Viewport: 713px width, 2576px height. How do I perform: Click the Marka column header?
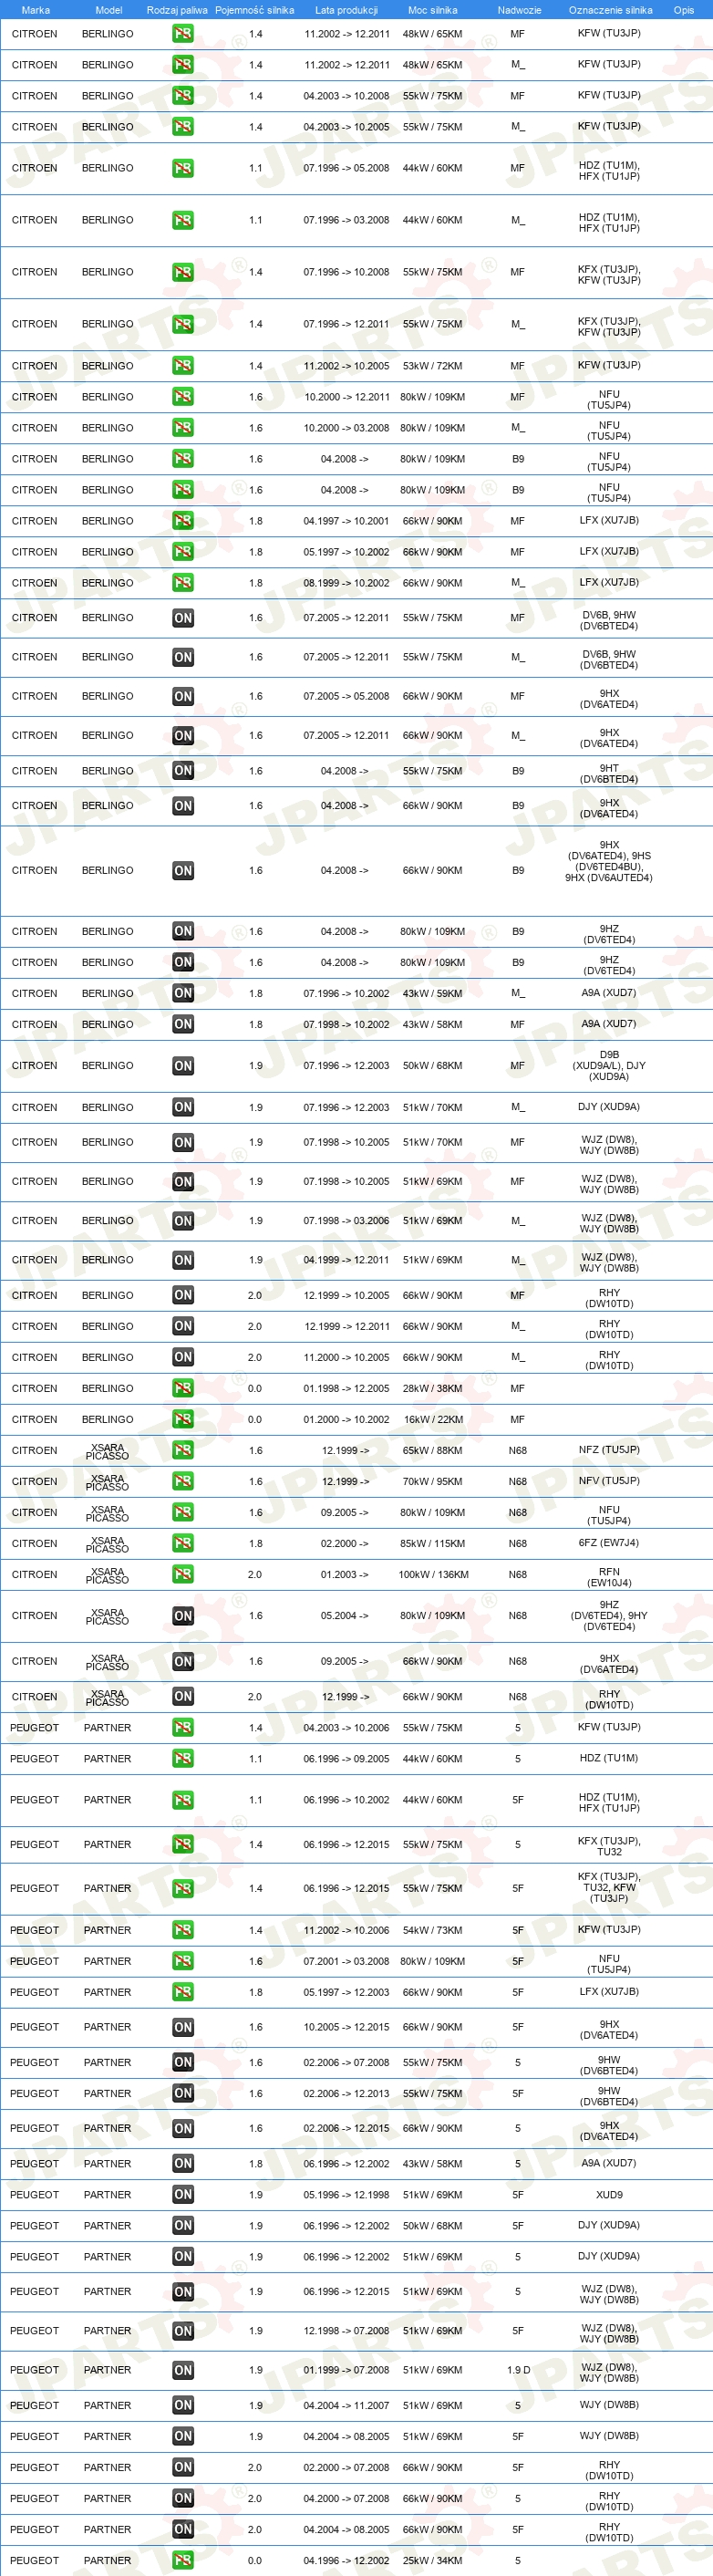36,10
